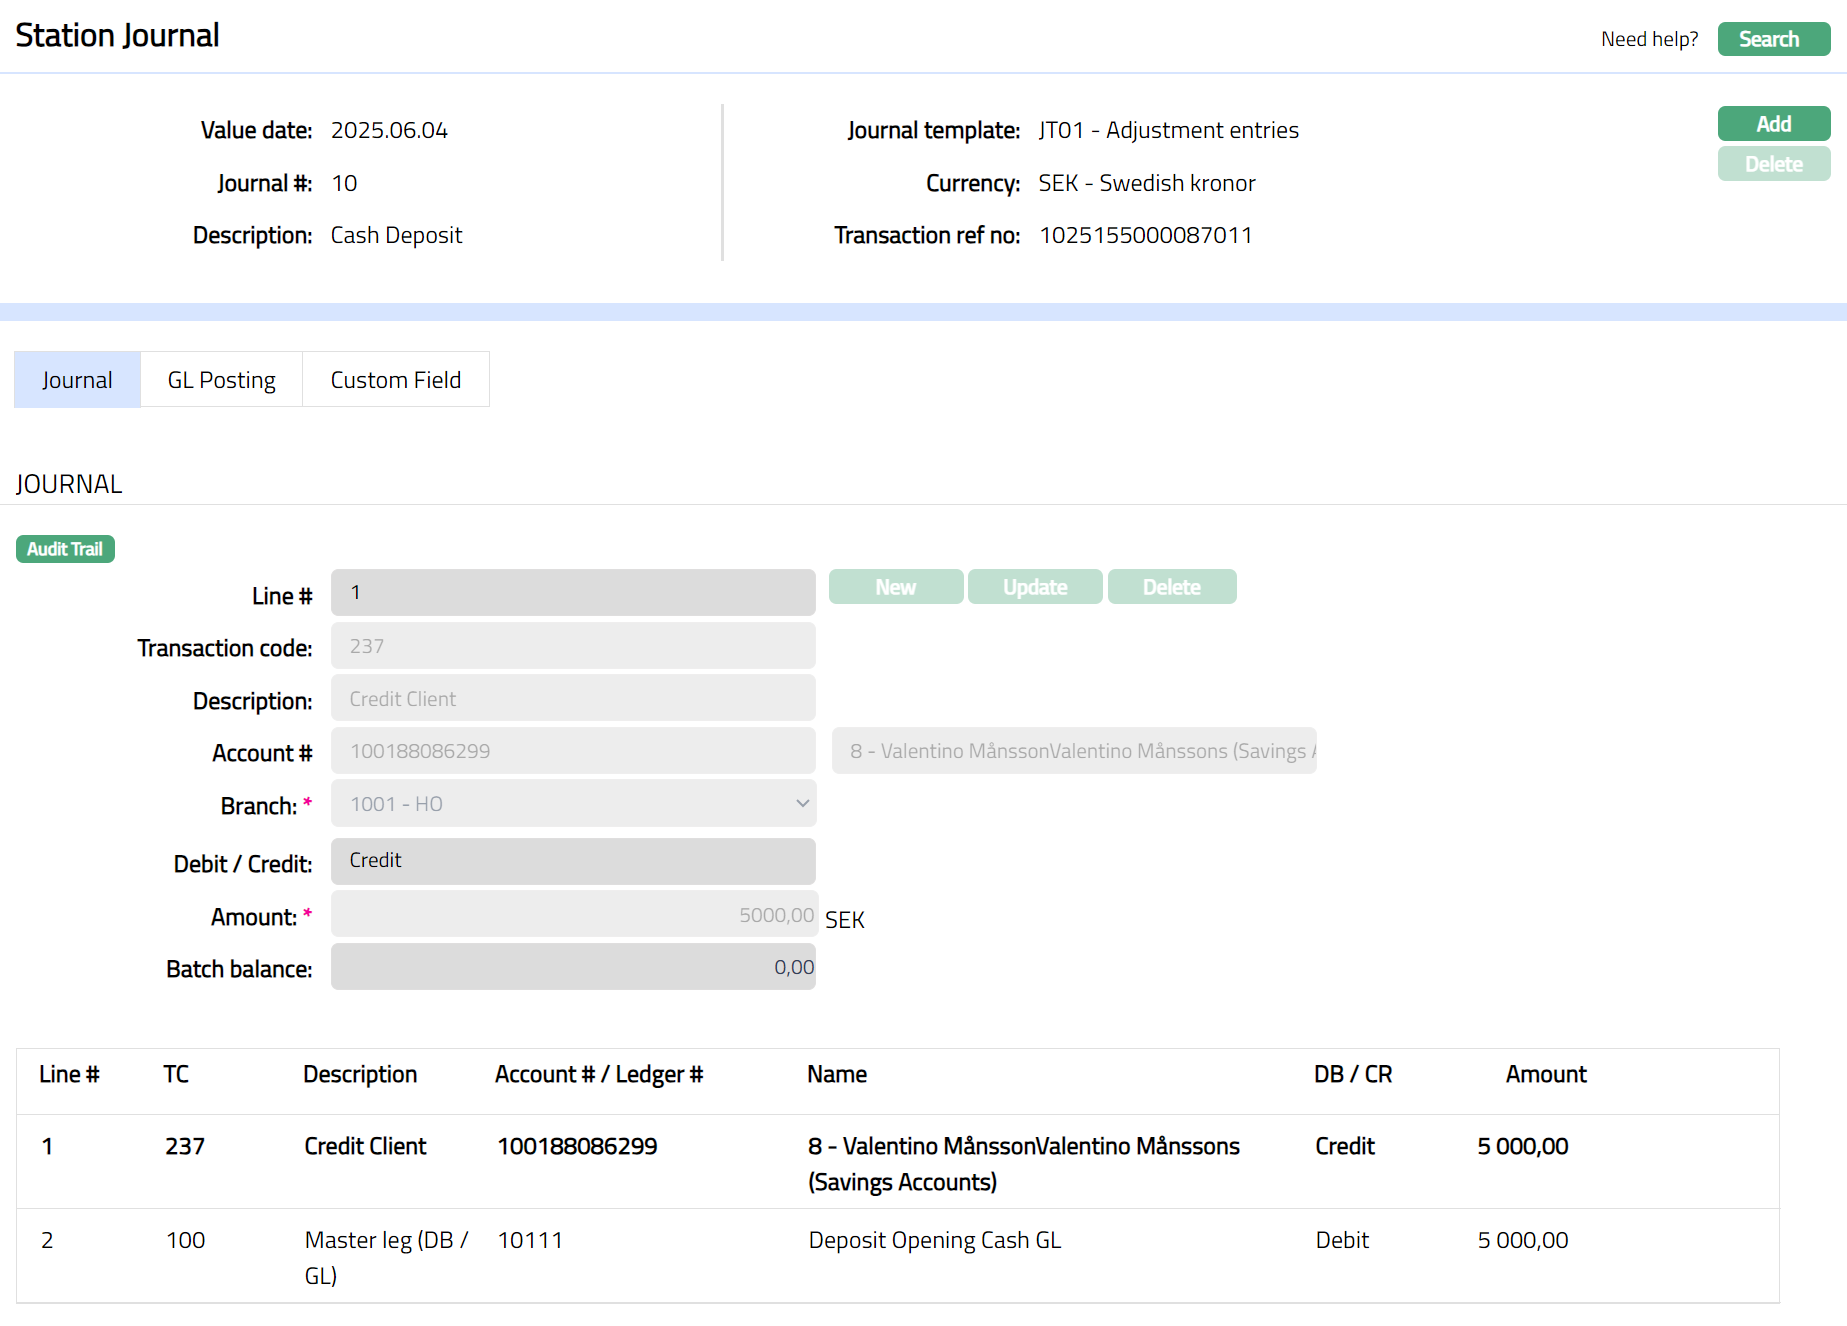Click the Batch balance field
The height and width of the screenshot is (1326, 1847).
(x=573, y=967)
